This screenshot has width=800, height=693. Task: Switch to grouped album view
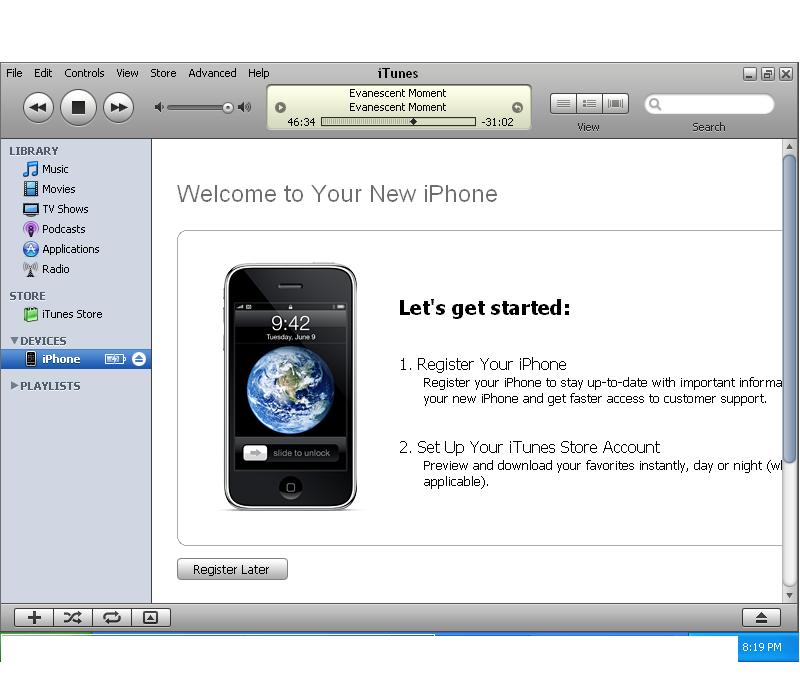tap(589, 103)
